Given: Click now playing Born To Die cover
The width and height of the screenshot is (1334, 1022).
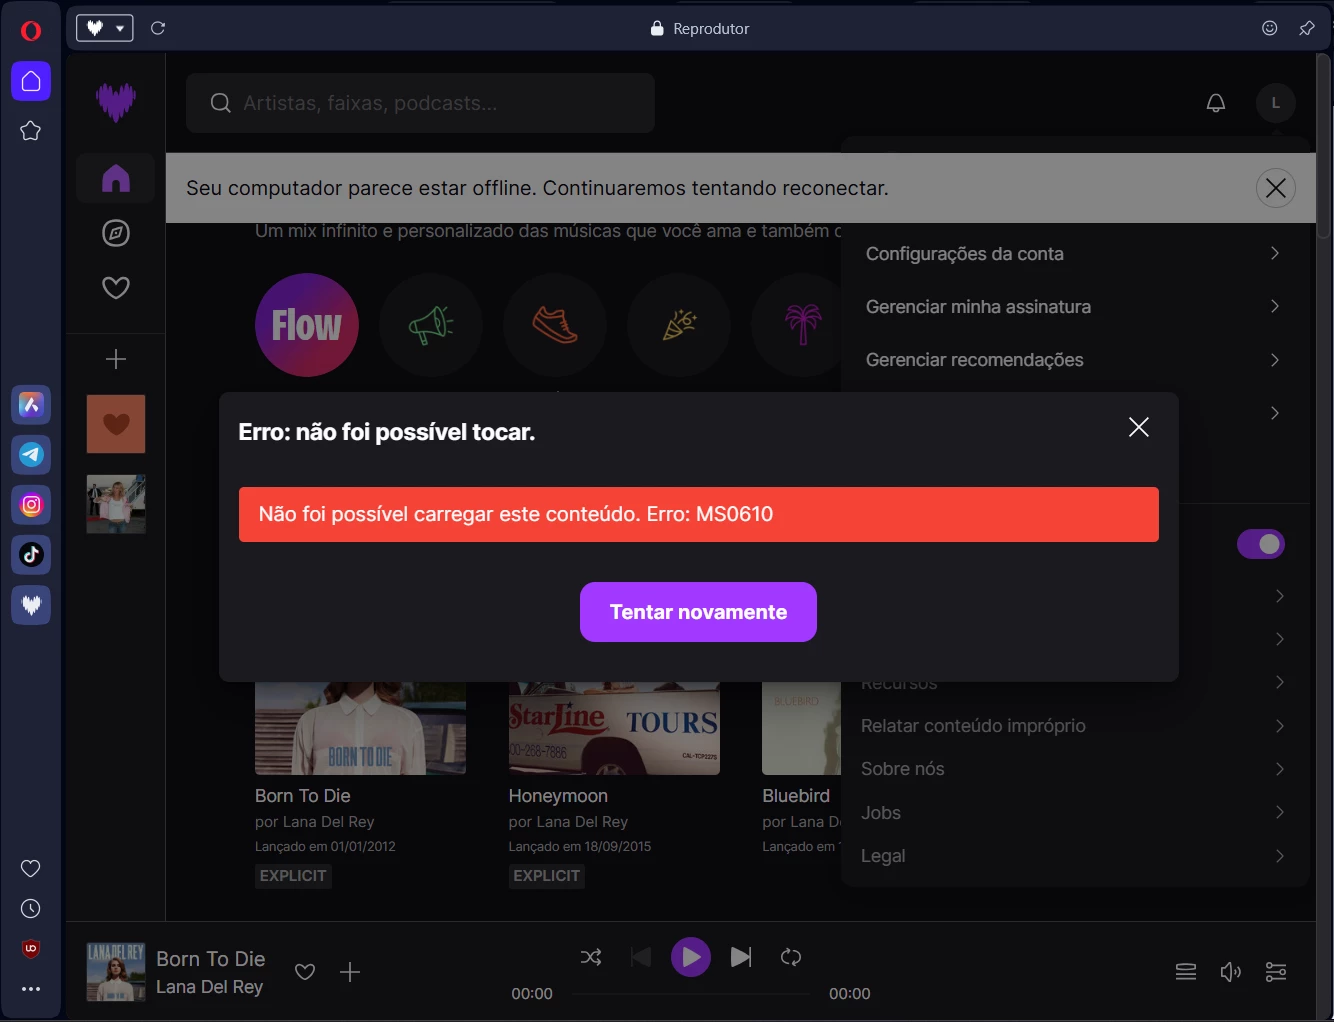Looking at the screenshot, I should (x=116, y=972).
